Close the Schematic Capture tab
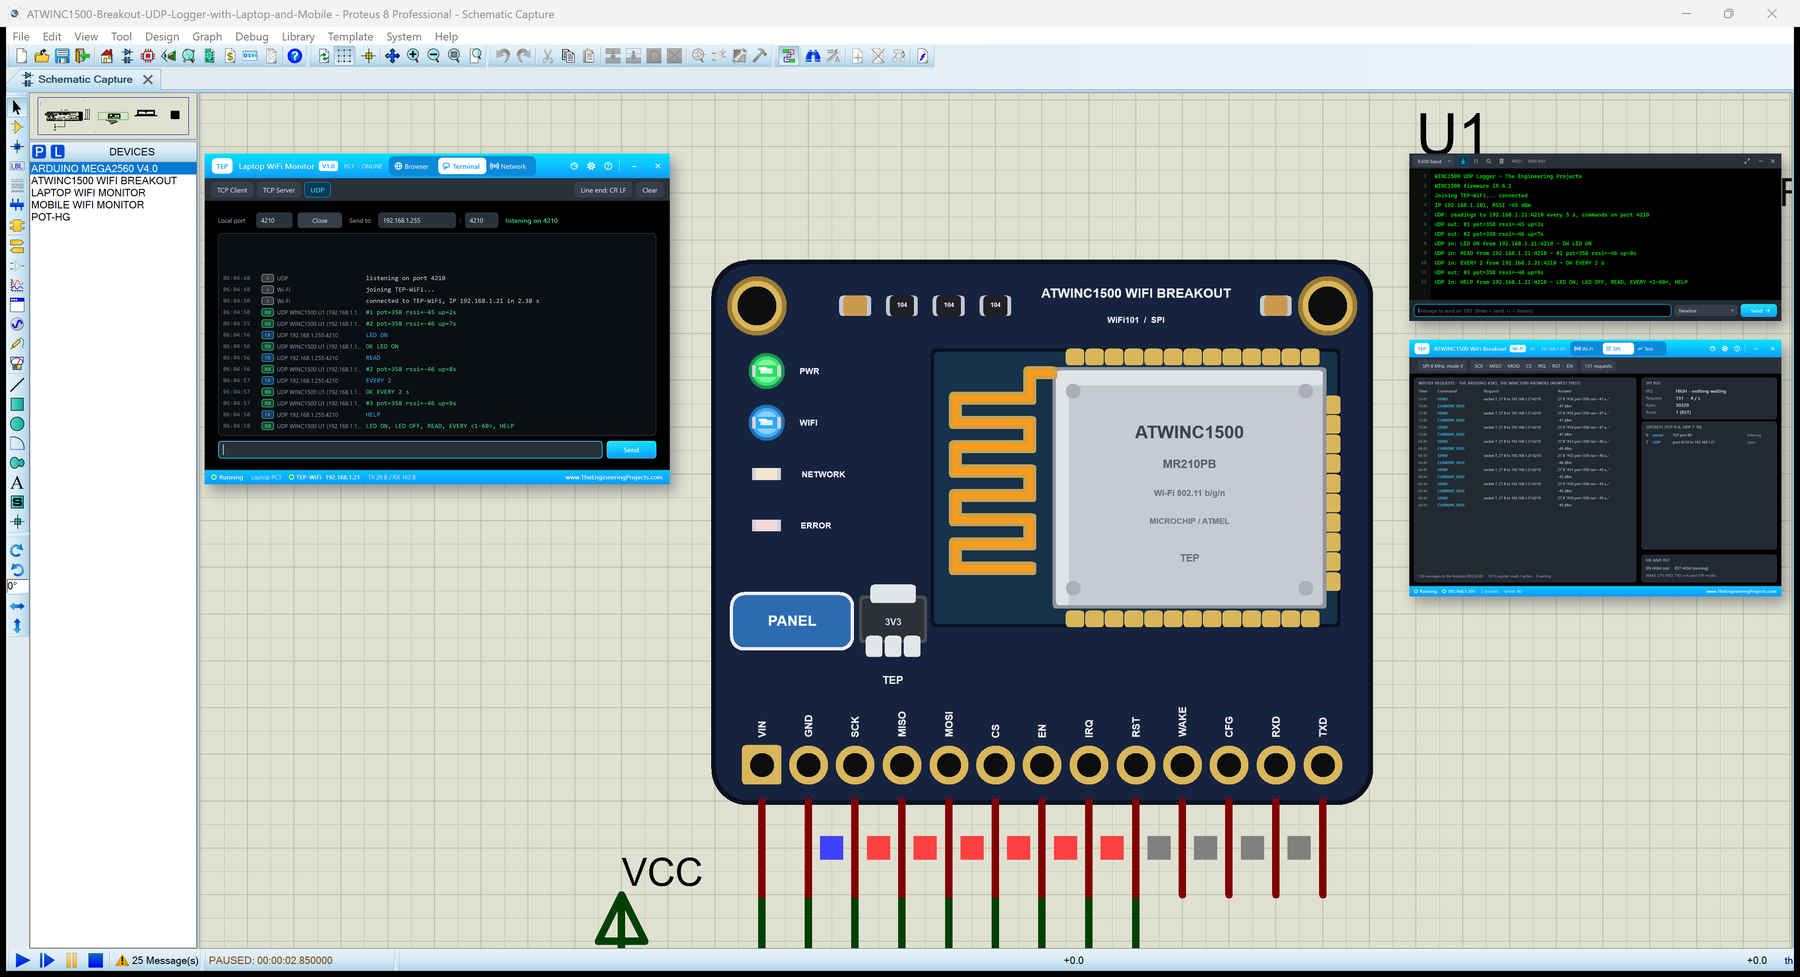 tap(148, 79)
